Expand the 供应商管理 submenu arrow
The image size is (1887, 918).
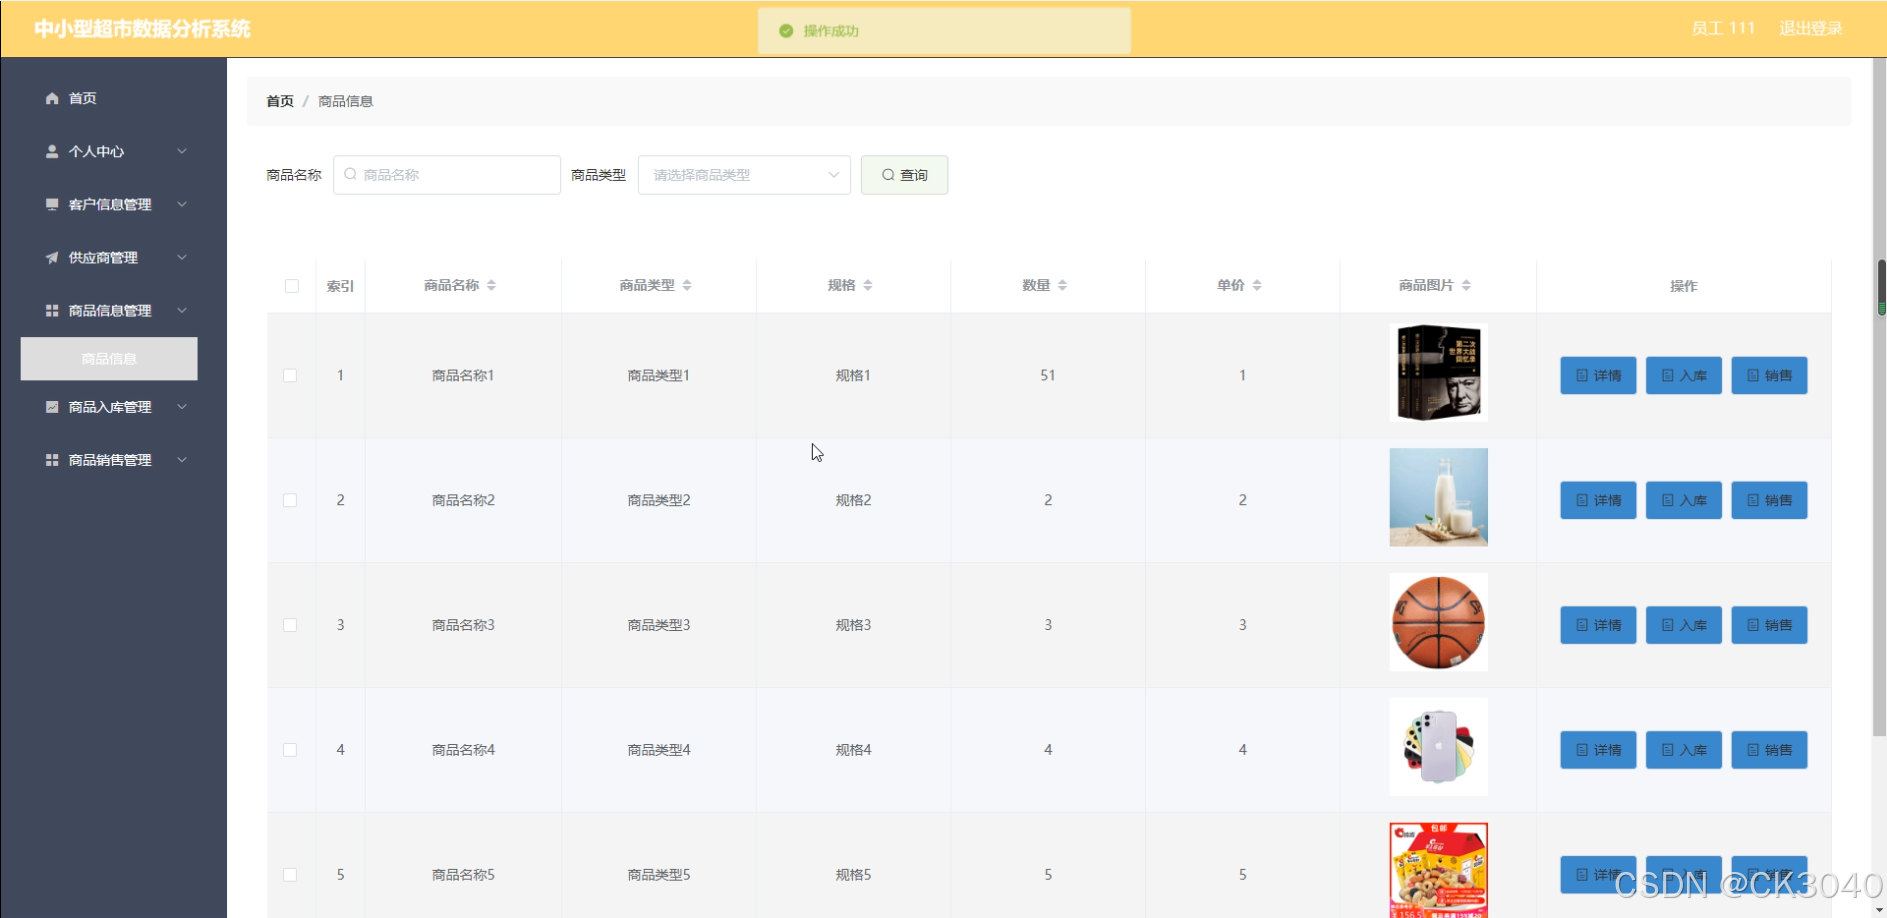pos(182,257)
